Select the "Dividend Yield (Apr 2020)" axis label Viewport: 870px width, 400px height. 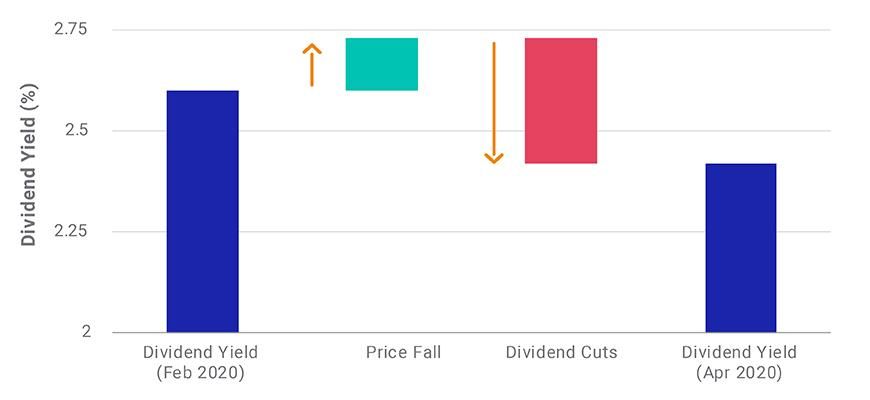point(740,362)
